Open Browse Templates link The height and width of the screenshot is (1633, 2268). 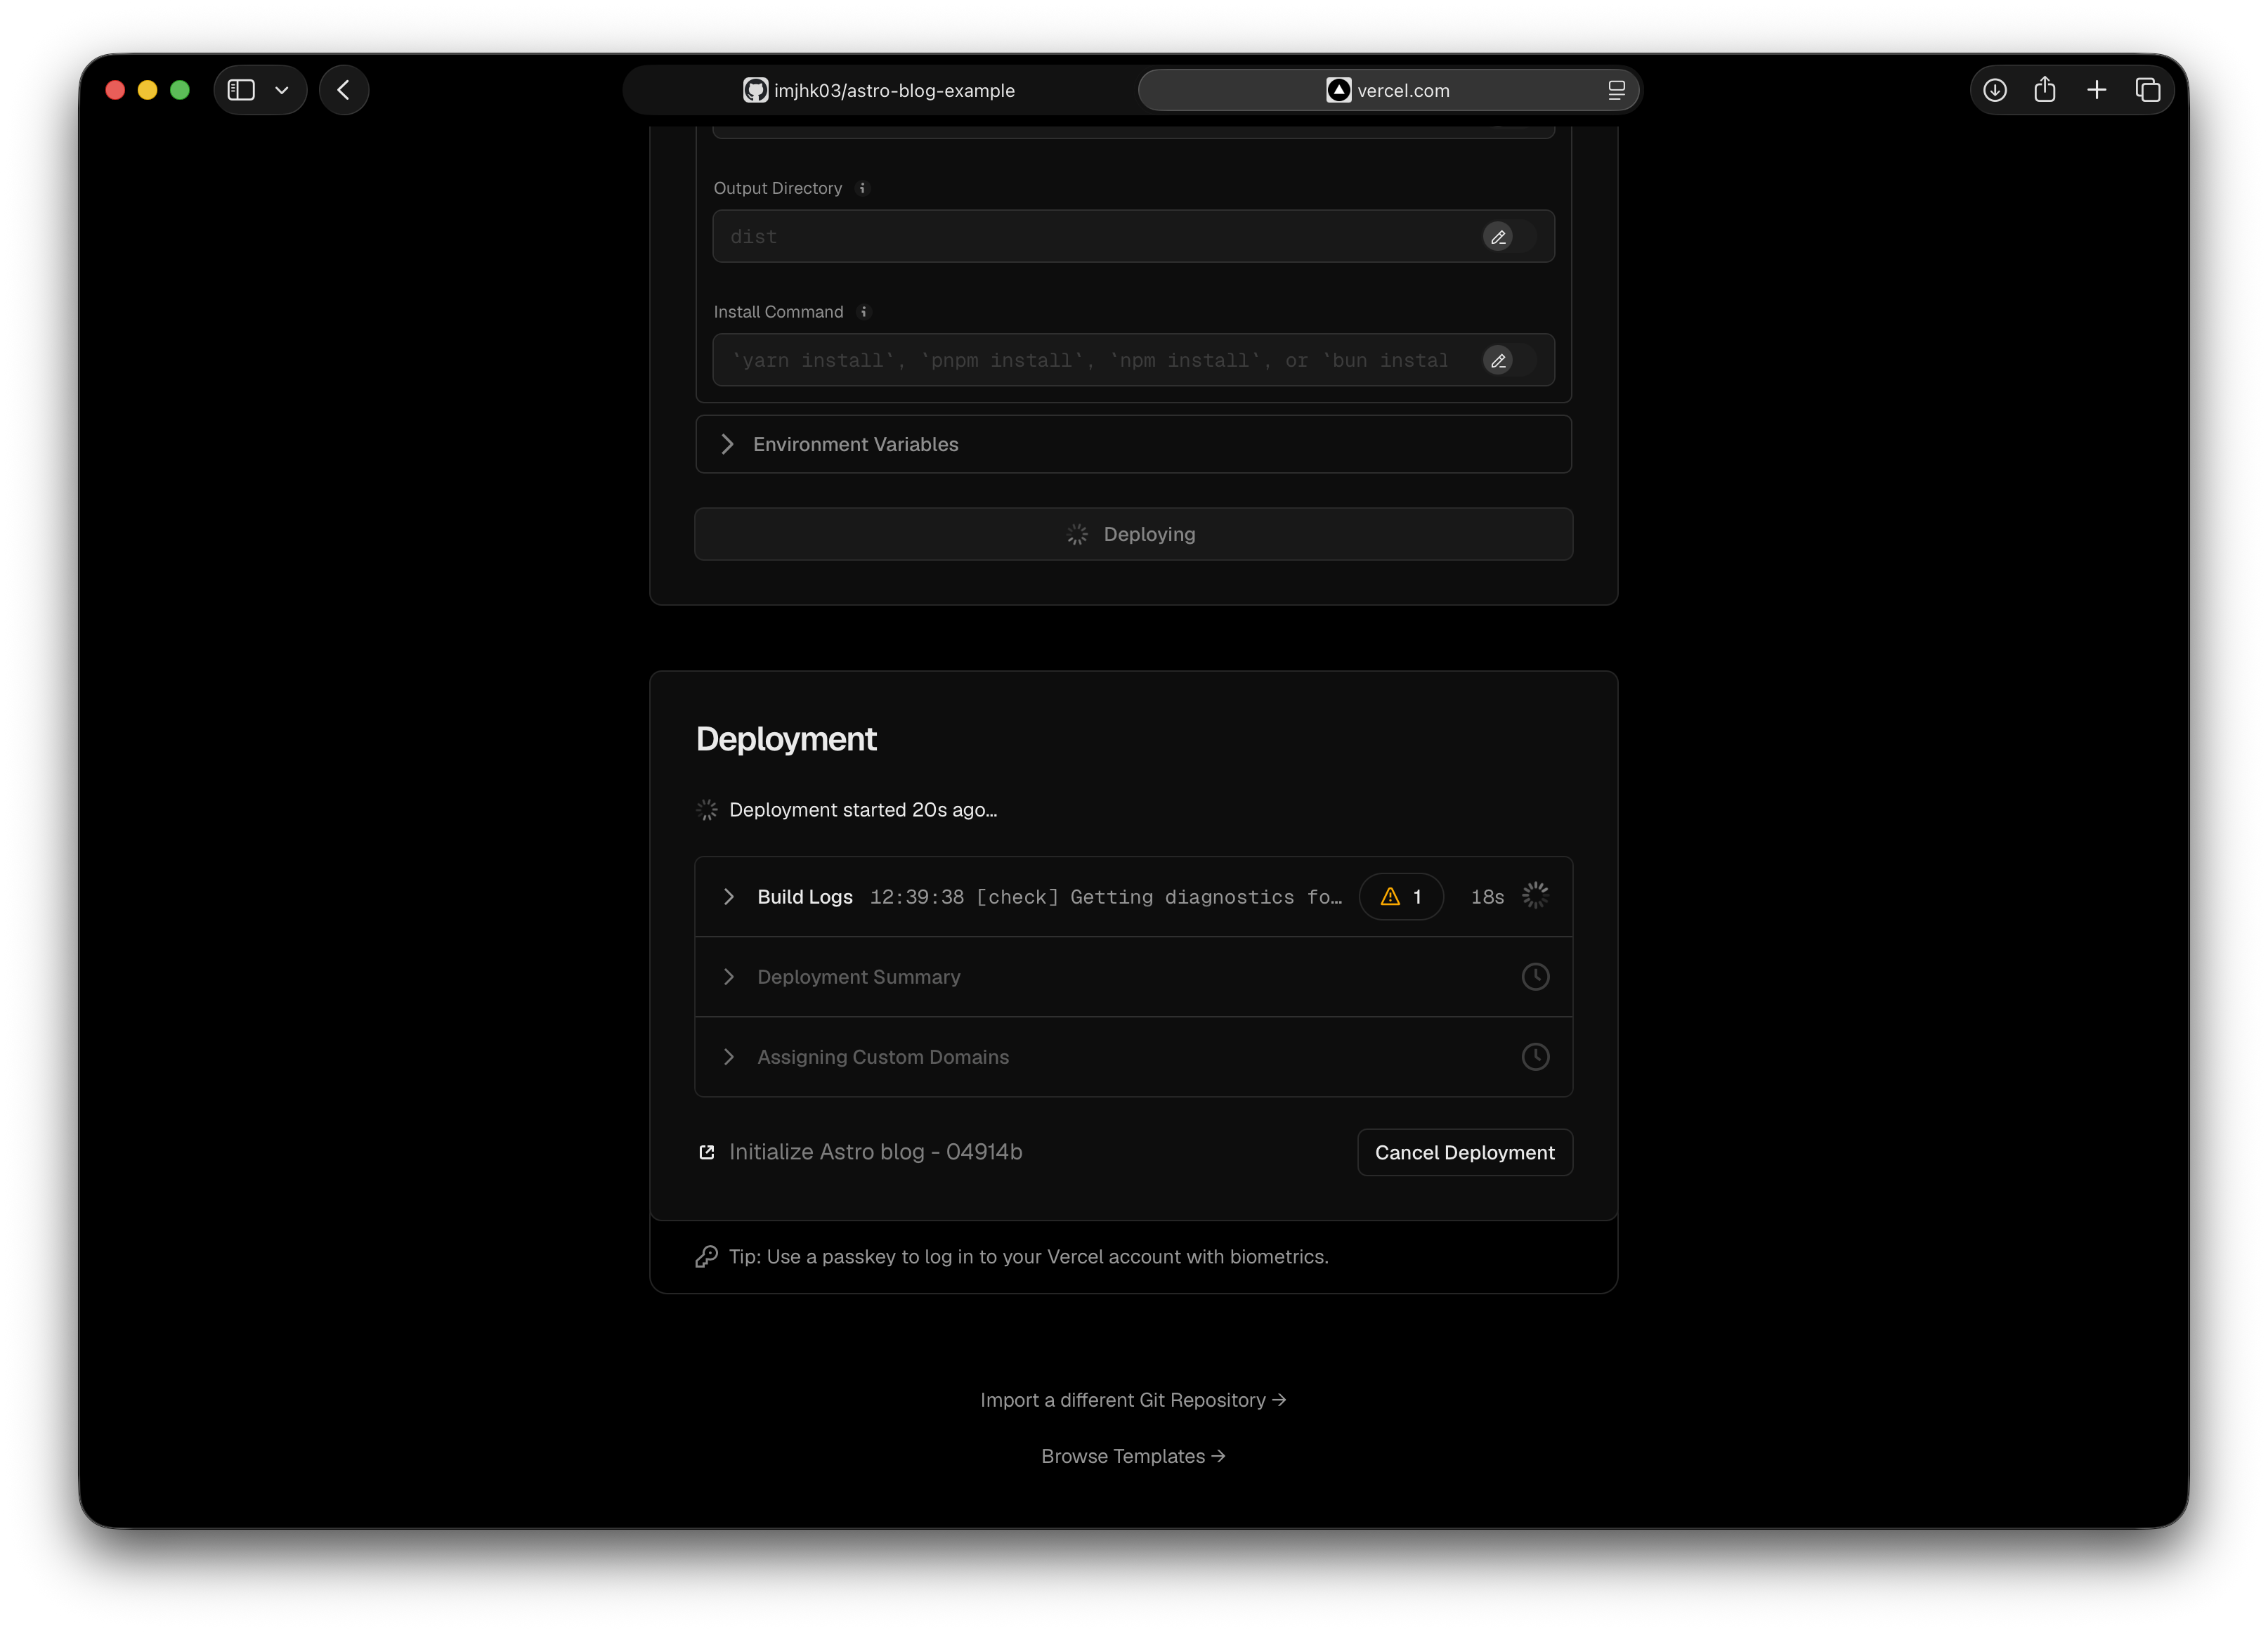pyautogui.click(x=1133, y=1456)
